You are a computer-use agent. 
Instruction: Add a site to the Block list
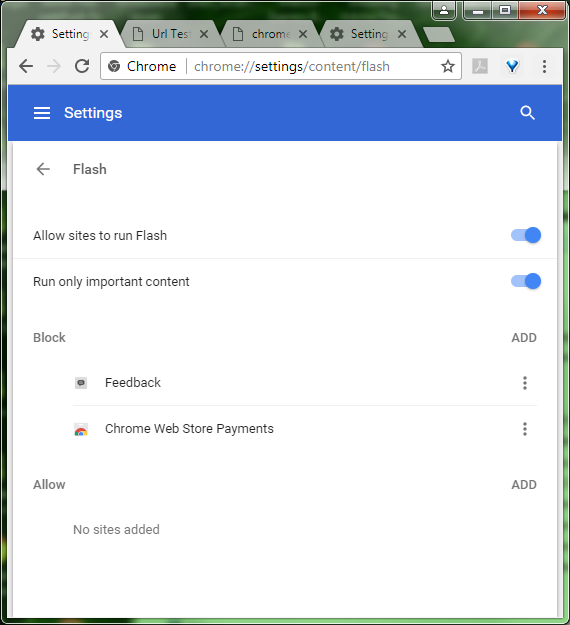[x=524, y=338]
